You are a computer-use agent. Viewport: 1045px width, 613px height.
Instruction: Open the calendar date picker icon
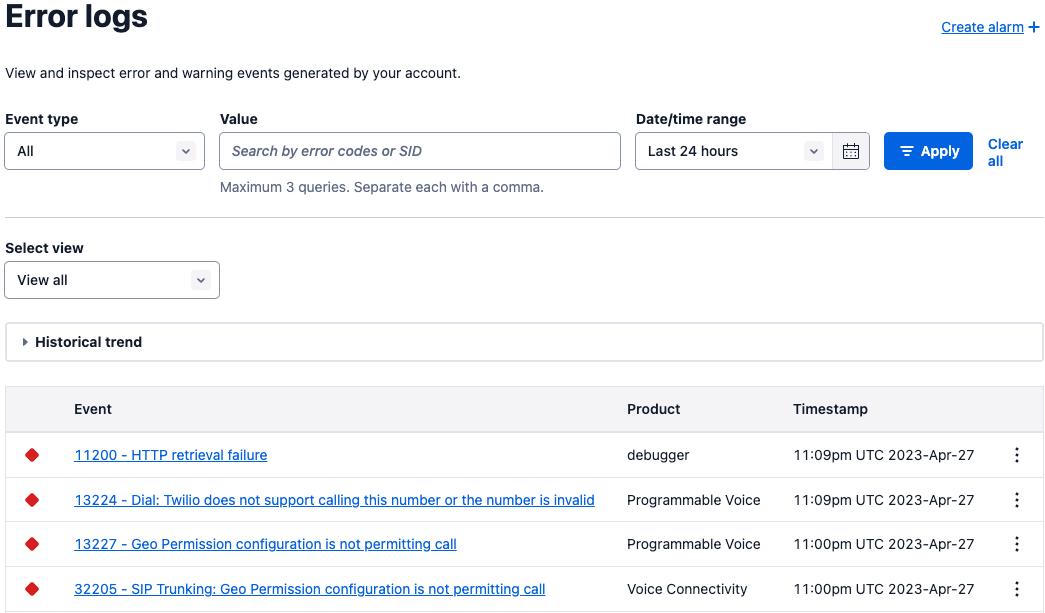pos(850,150)
